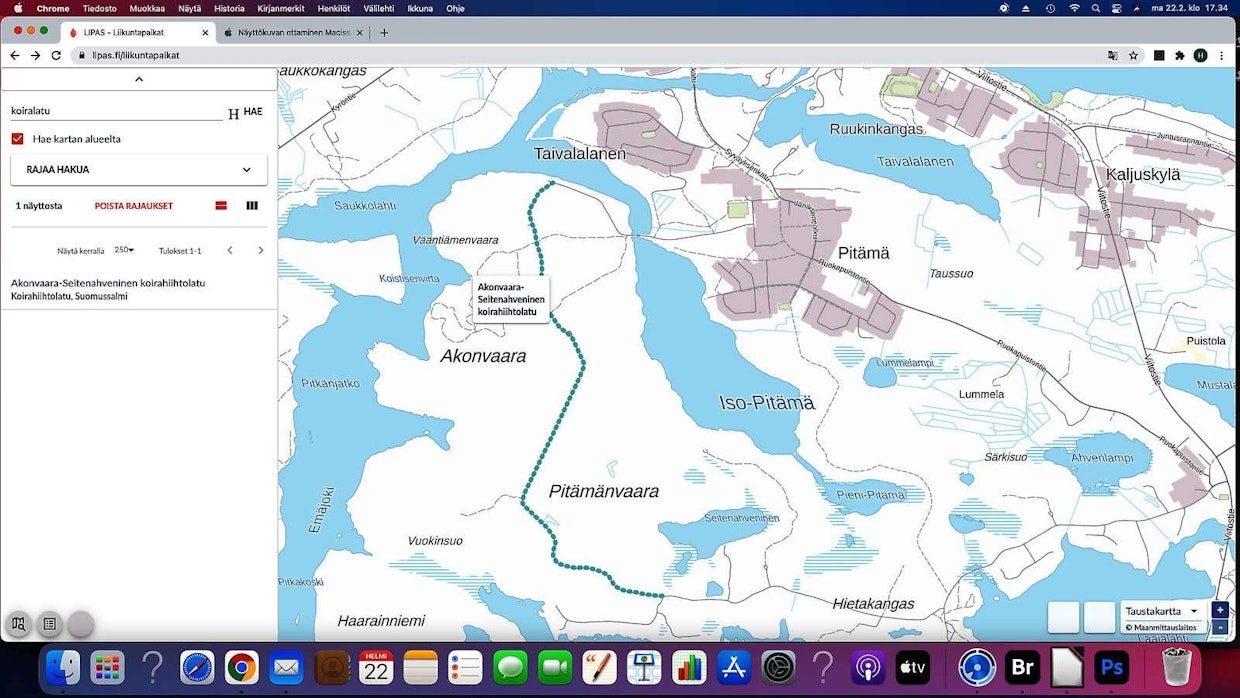Switch to the 'Näyttökuvan ottaminen' browser tab
This screenshot has height=698, width=1240.
tap(287, 32)
